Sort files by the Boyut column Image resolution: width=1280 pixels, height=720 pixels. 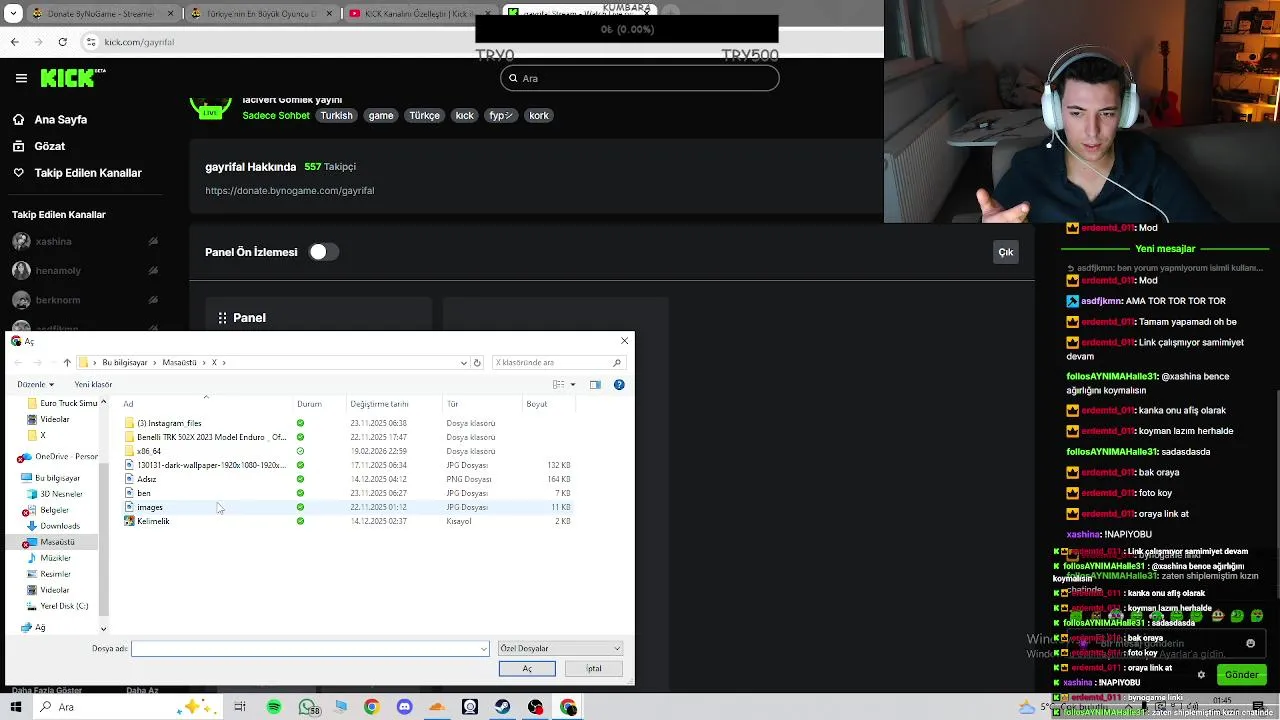[537, 404]
